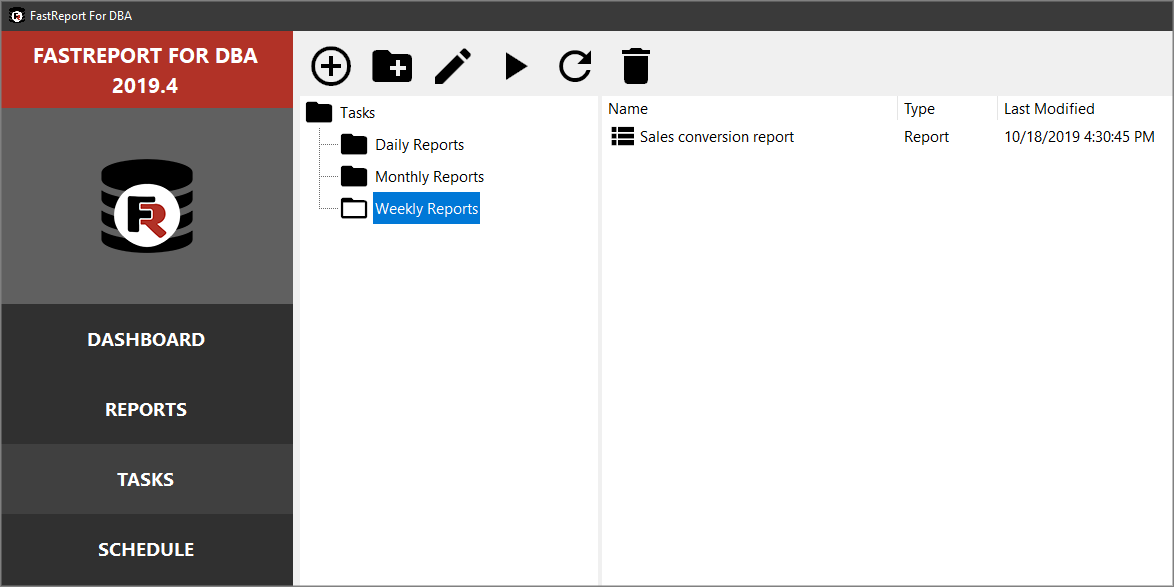The image size is (1174, 587).
Task: Create a new item with the plus icon
Action: coord(330,66)
